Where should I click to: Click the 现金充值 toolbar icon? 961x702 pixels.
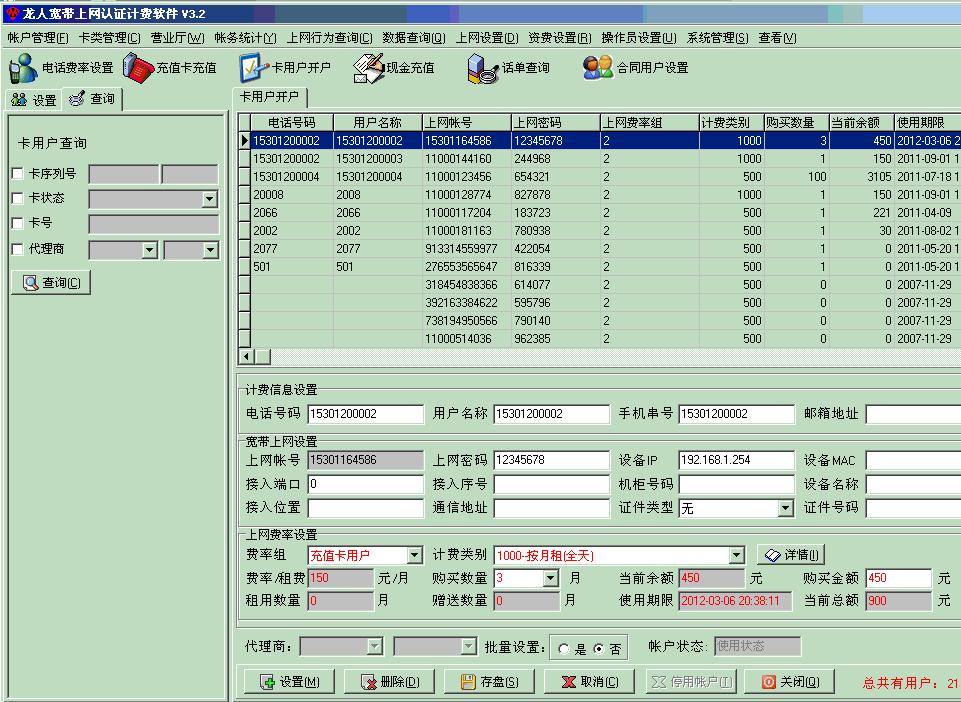click(368, 67)
